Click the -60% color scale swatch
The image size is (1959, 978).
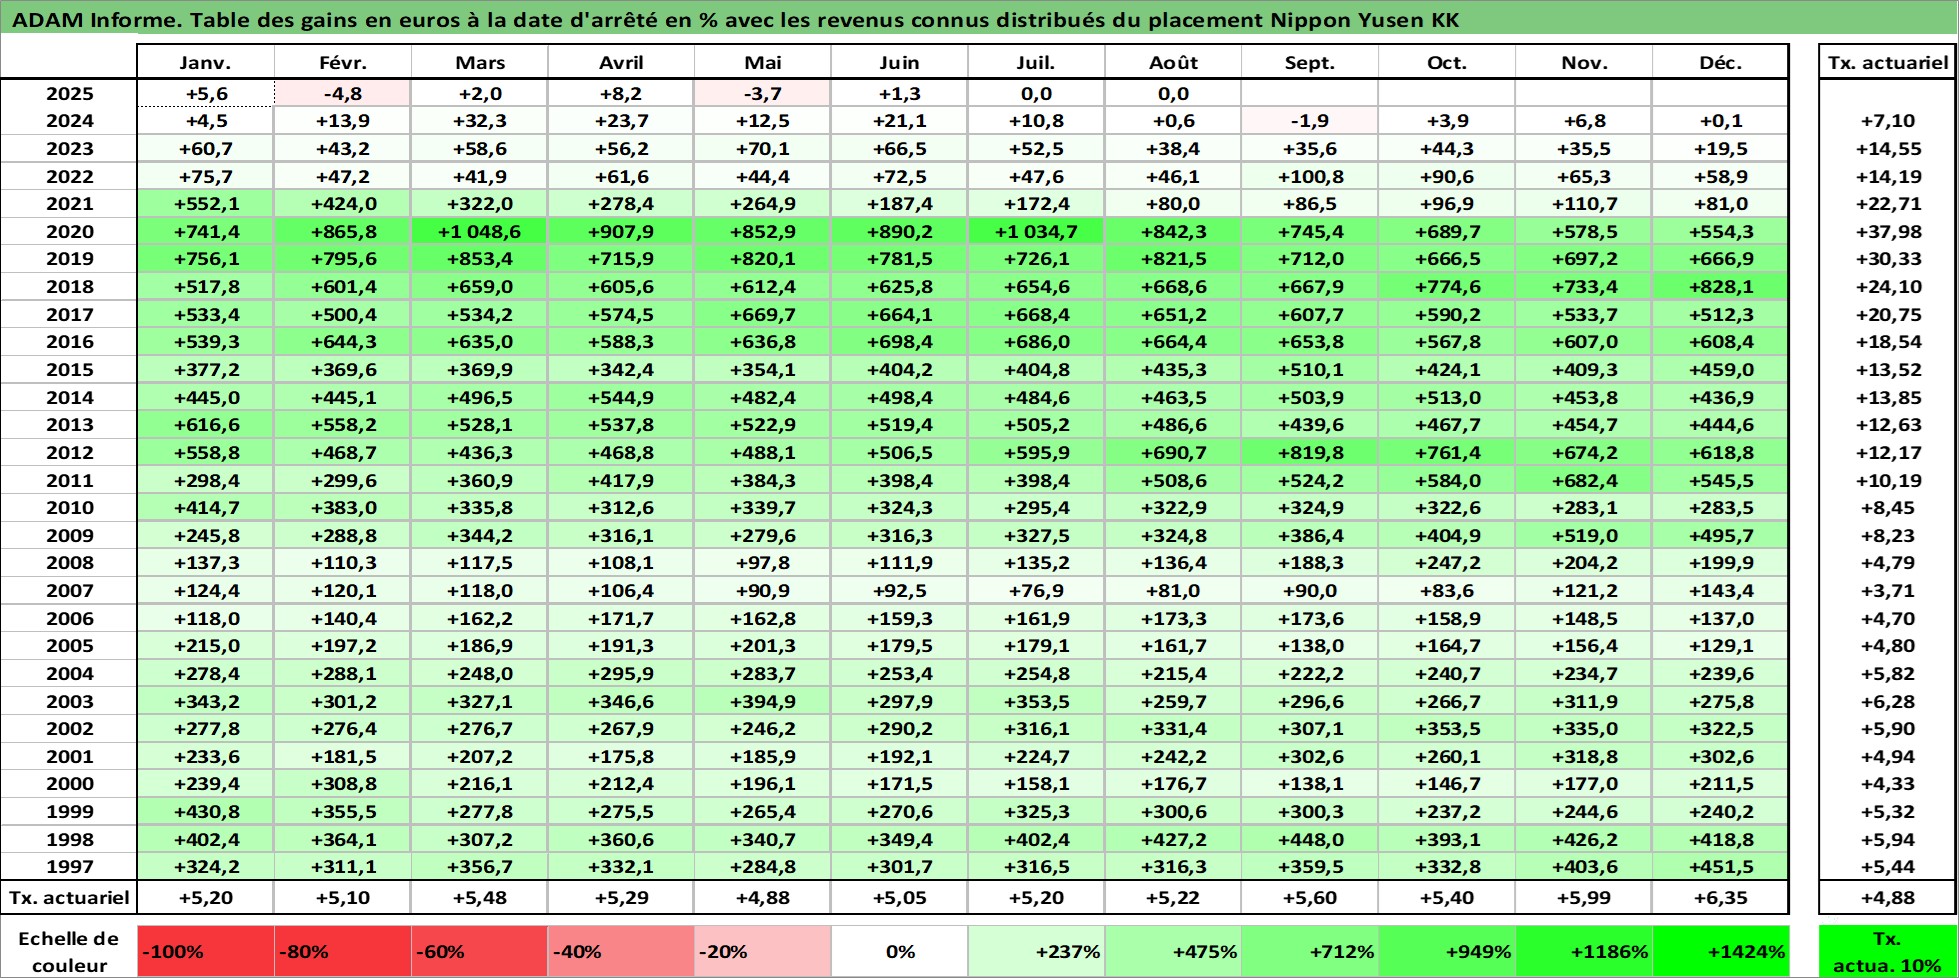480,951
